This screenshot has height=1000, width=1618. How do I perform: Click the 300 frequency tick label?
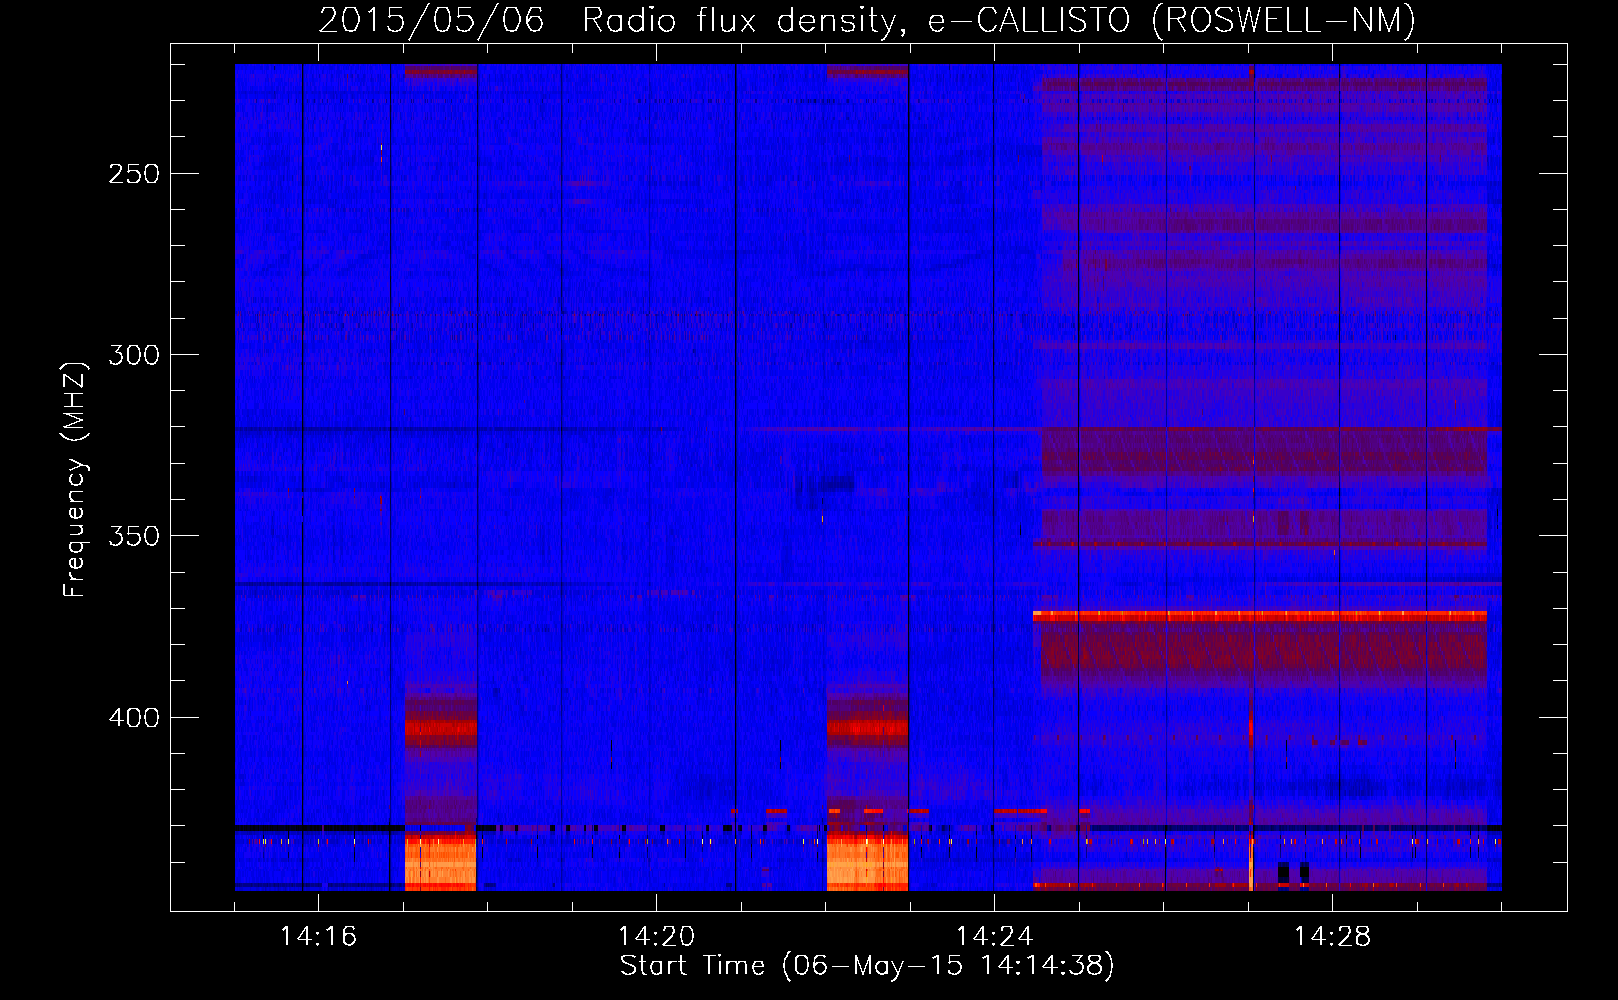pos(134,355)
